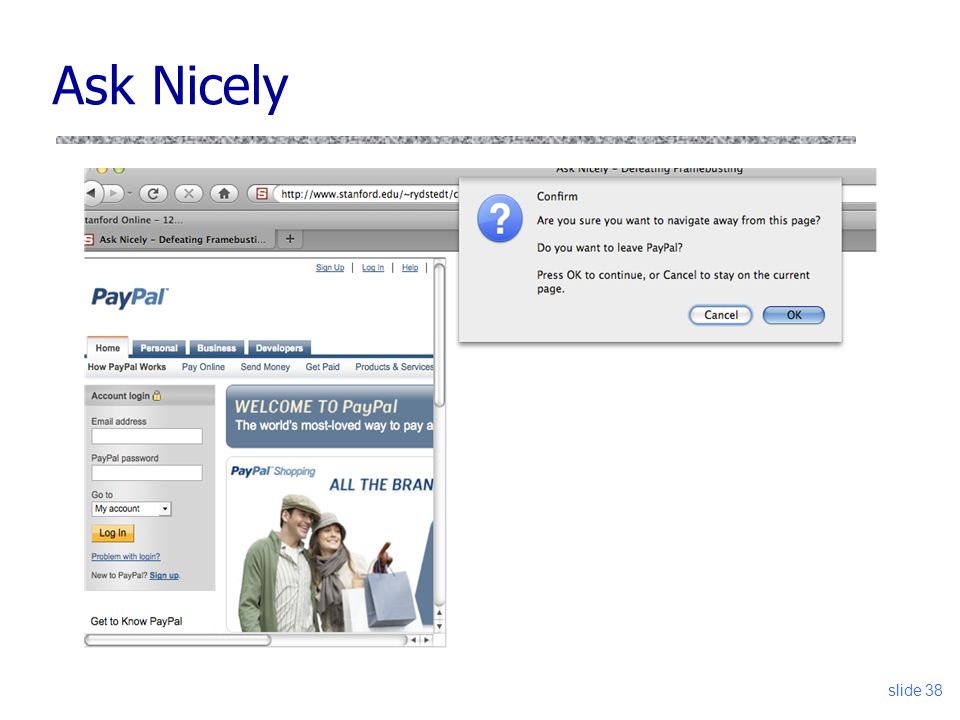Click the padlock icon beside Account login
The height and width of the screenshot is (720, 960).
[157, 396]
